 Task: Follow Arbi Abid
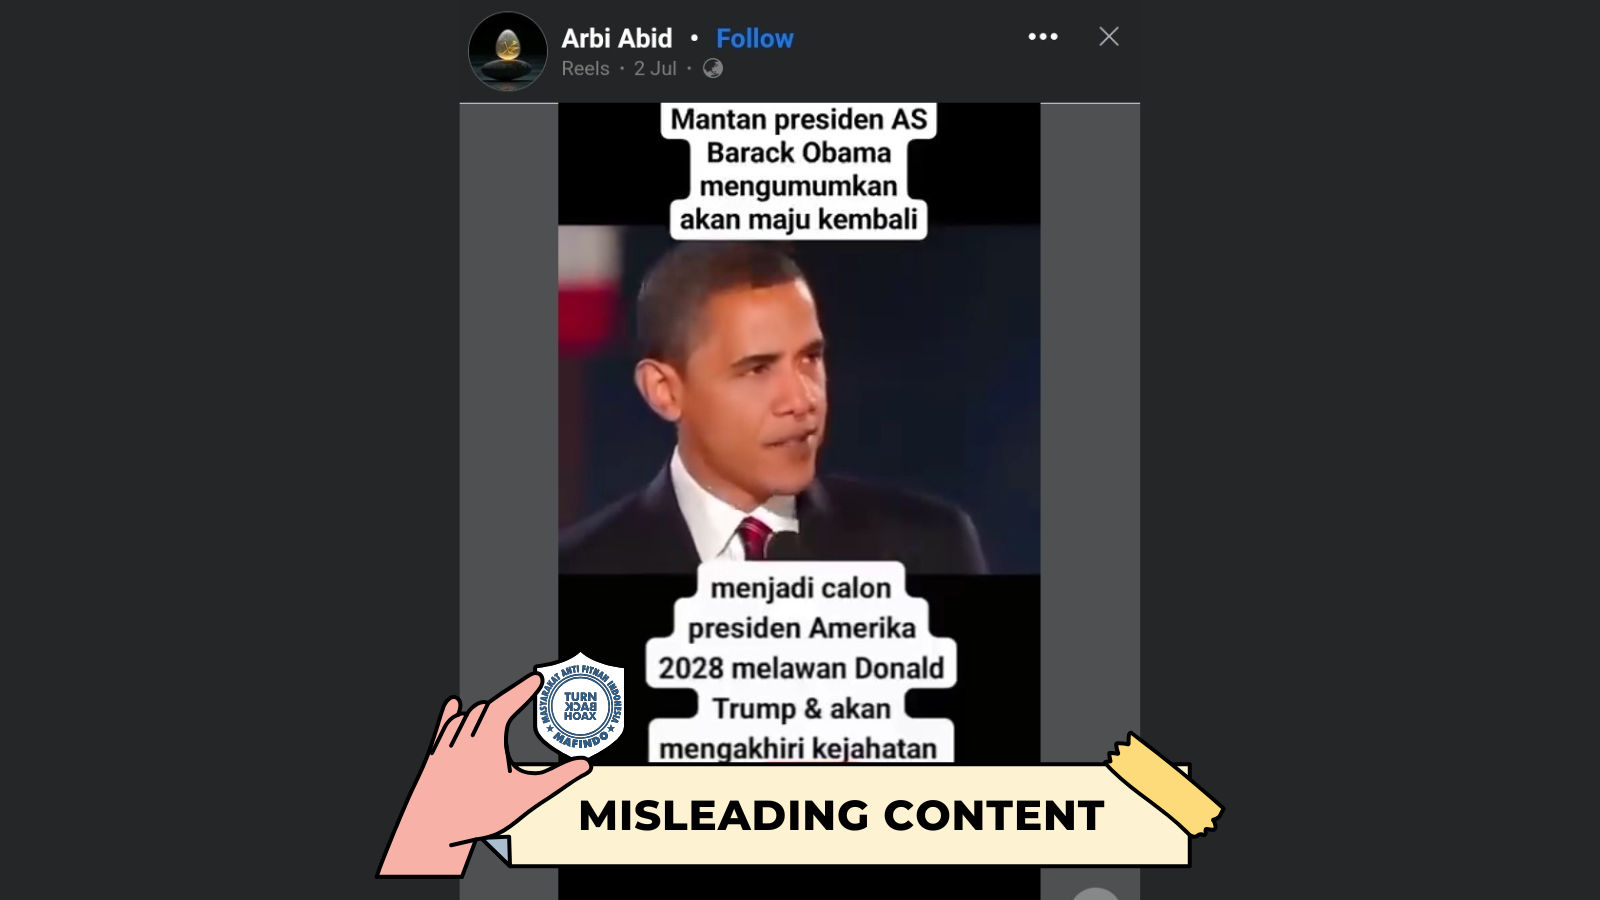coord(754,38)
